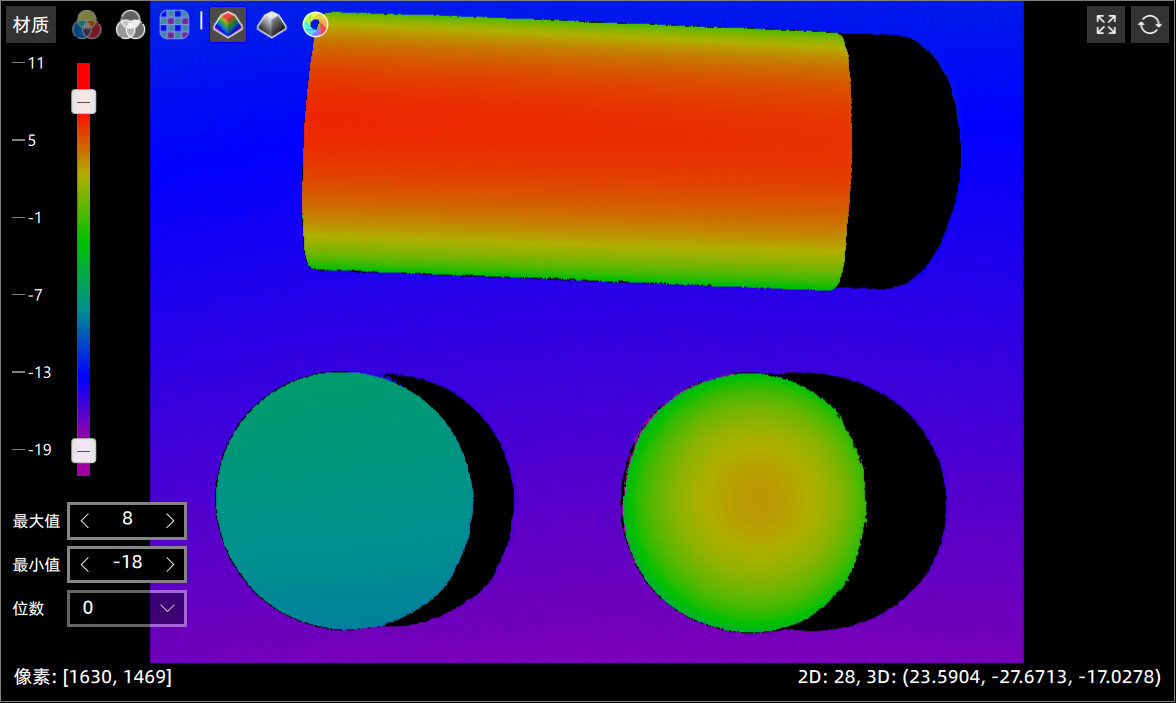Click the teal circular object in the depth map
Screen dimensions: 1176x703
click(344, 500)
